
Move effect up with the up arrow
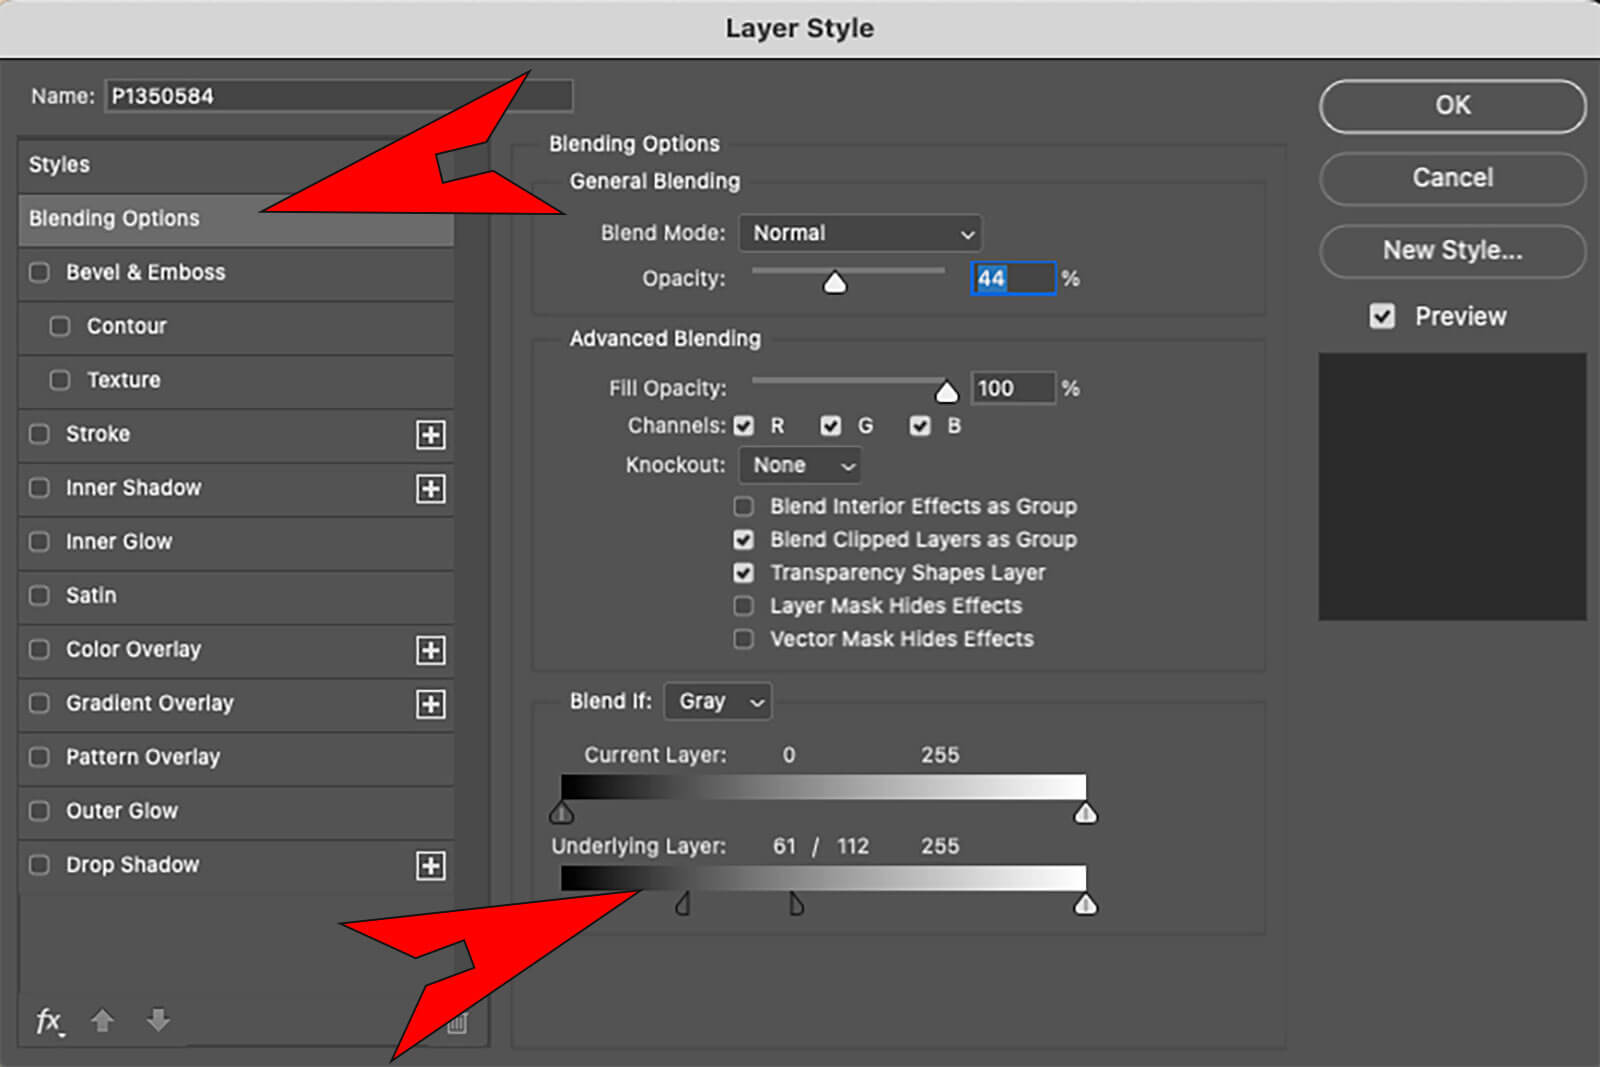point(102,1020)
